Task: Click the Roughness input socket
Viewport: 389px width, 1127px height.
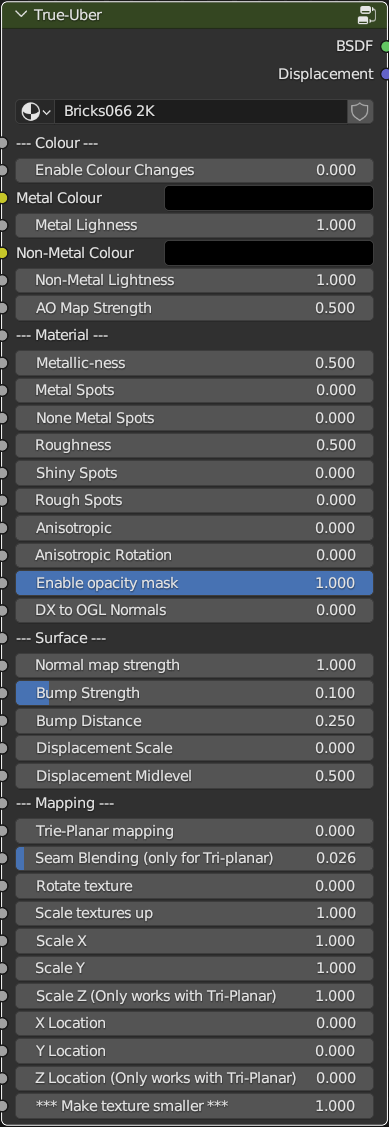Action: pyautogui.click(x=3, y=445)
